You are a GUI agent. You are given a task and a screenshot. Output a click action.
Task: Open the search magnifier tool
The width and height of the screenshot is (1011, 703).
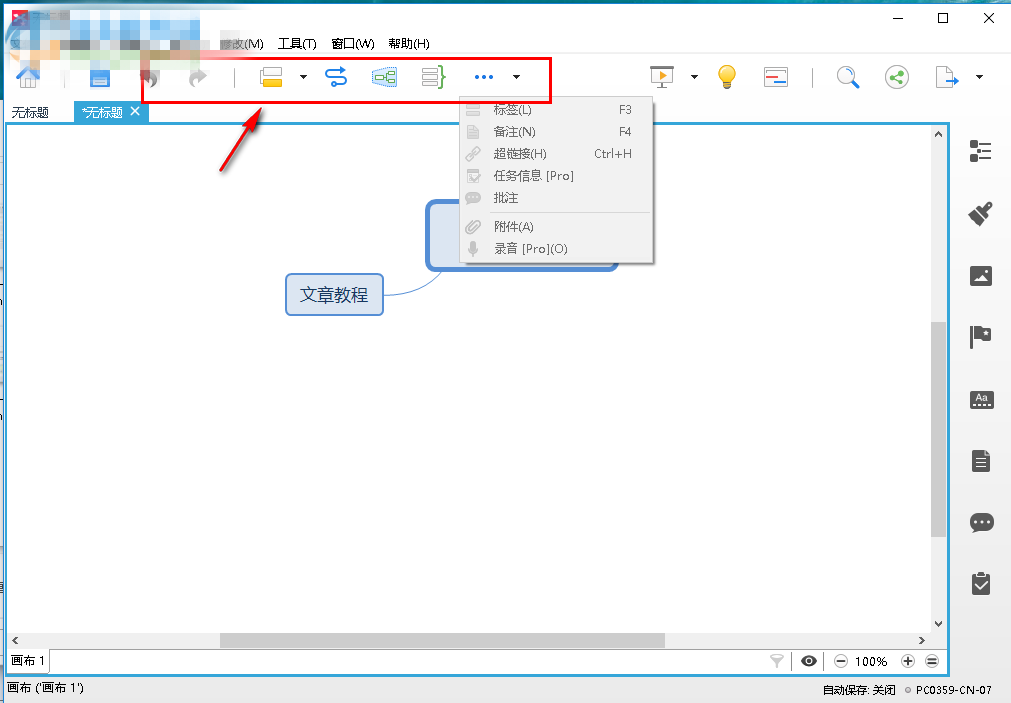pyautogui.click(x=848, y=76)
